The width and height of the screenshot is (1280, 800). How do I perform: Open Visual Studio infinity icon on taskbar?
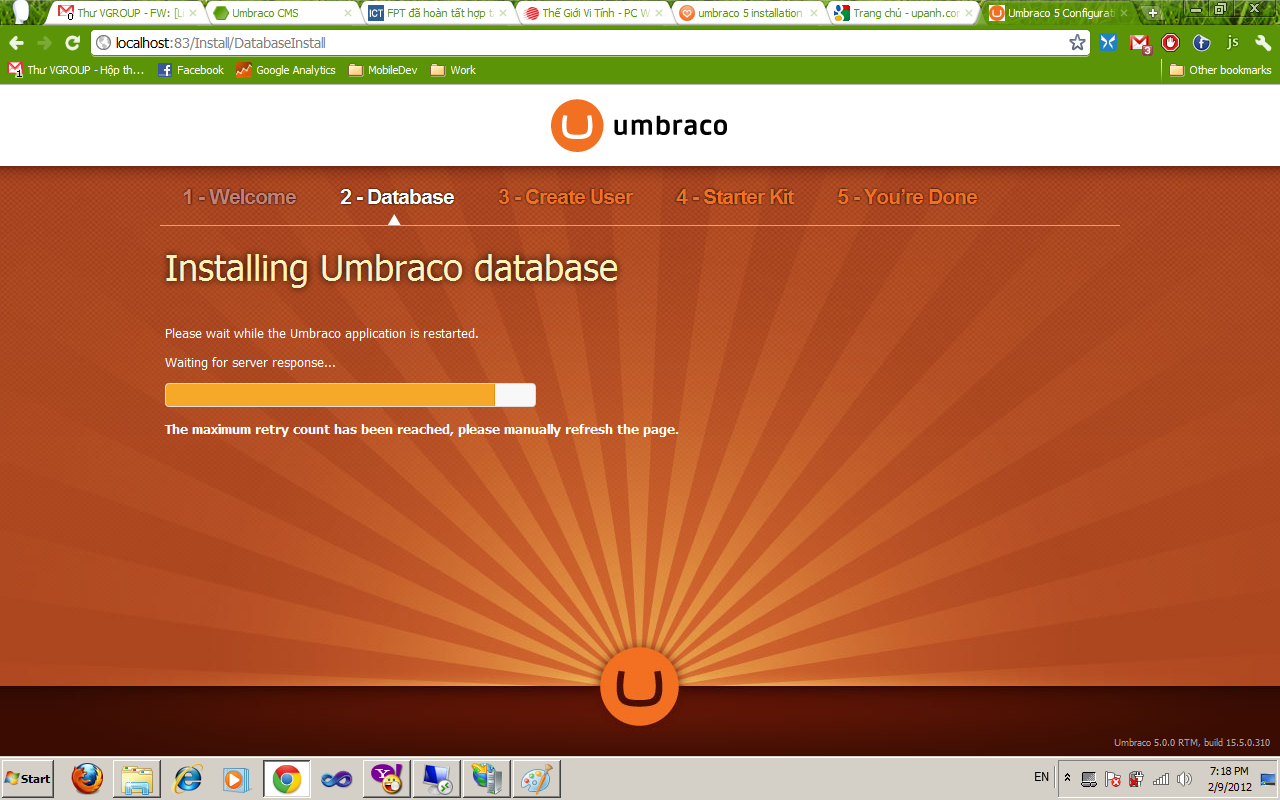[336, 778]
